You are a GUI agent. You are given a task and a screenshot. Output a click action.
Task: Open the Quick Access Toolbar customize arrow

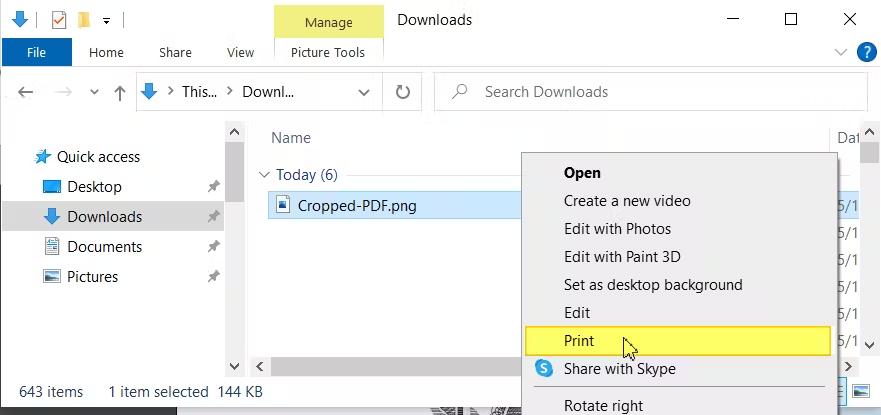106,20
